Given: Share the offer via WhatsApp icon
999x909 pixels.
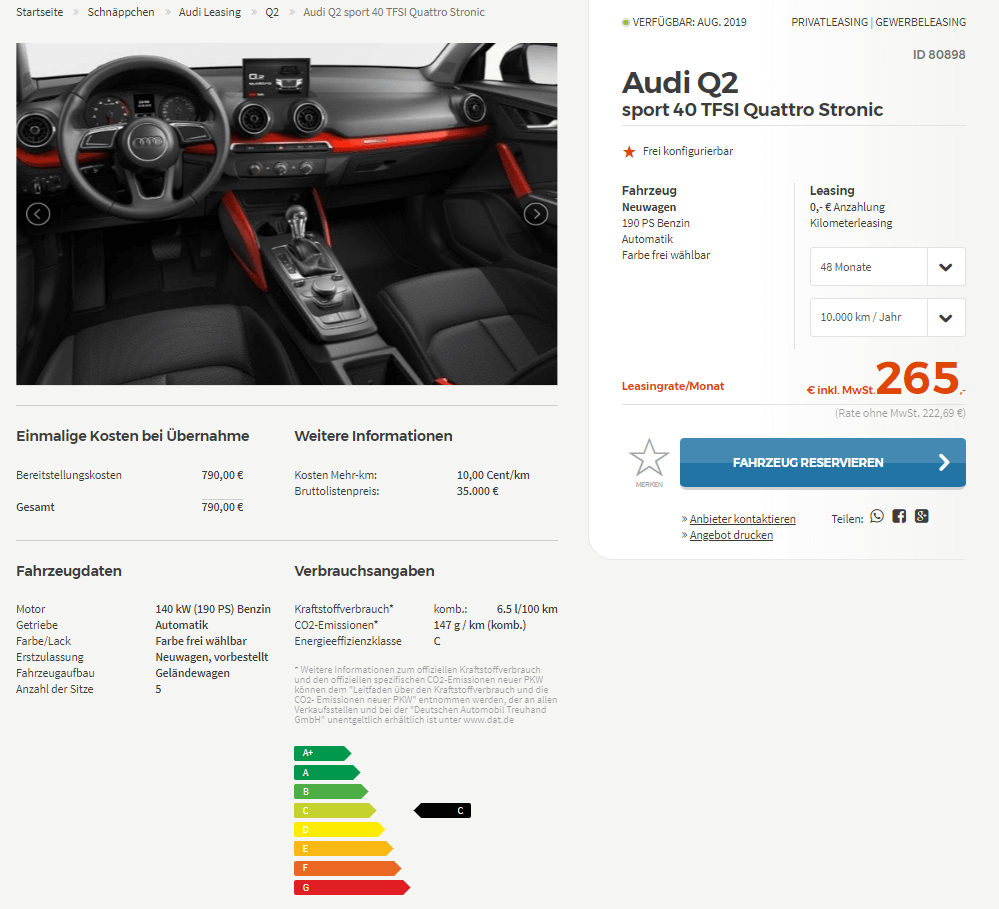Looking at the screenshot, I should [877, 516].
